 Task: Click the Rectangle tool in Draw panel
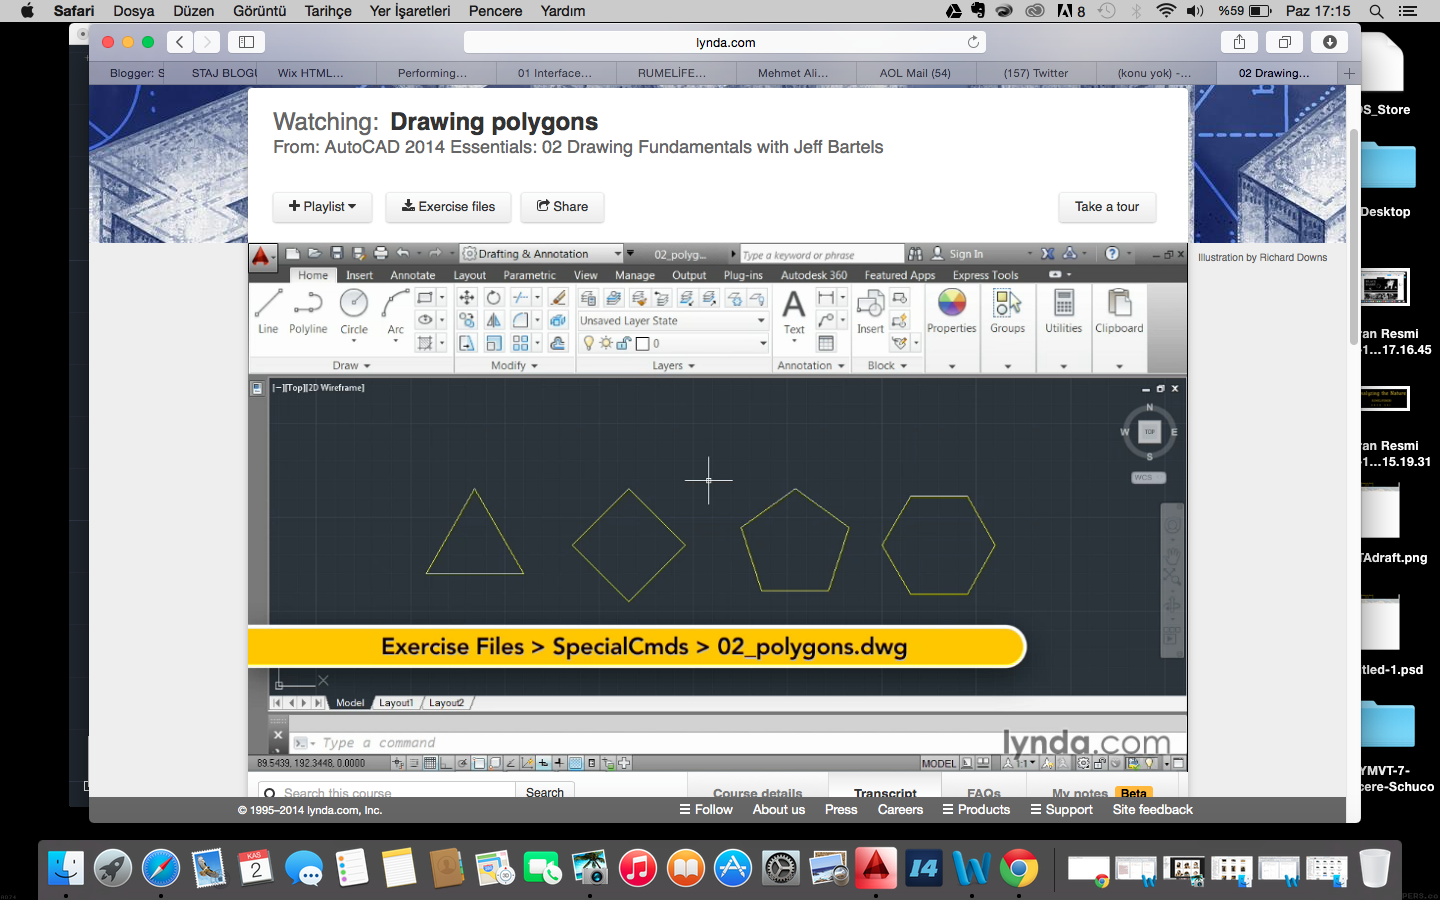coord(425,297)
